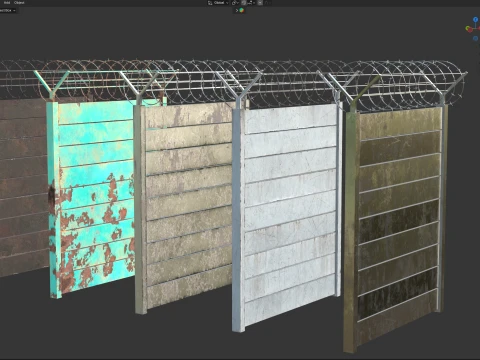Open the Object menu in viewport header
Viewport: 480px width, 360px height.
pos(19,3)
